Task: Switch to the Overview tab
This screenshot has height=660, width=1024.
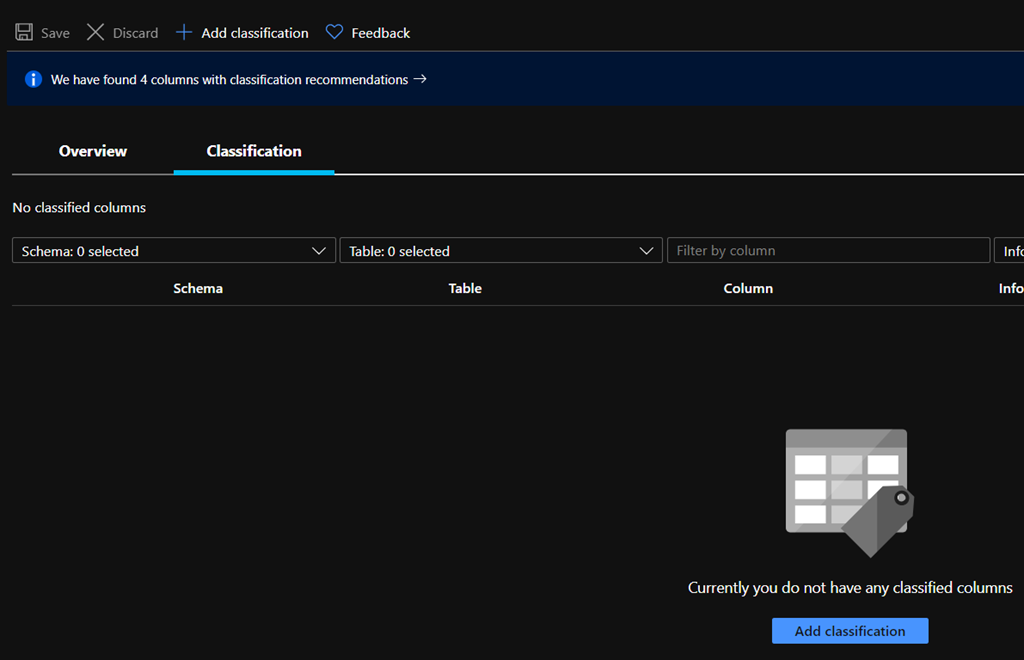Action: pos(93,151)
